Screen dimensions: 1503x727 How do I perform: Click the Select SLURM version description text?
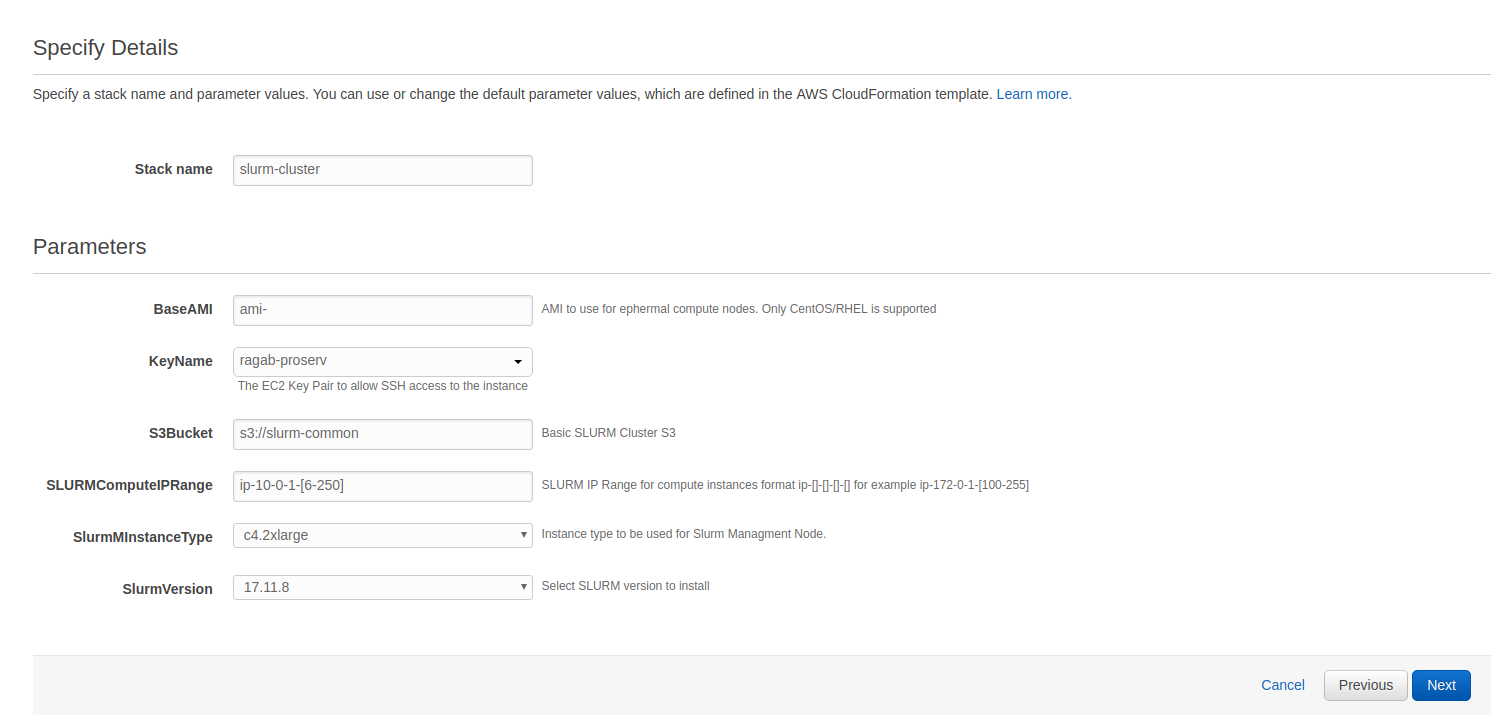click(x=625, y=586)
